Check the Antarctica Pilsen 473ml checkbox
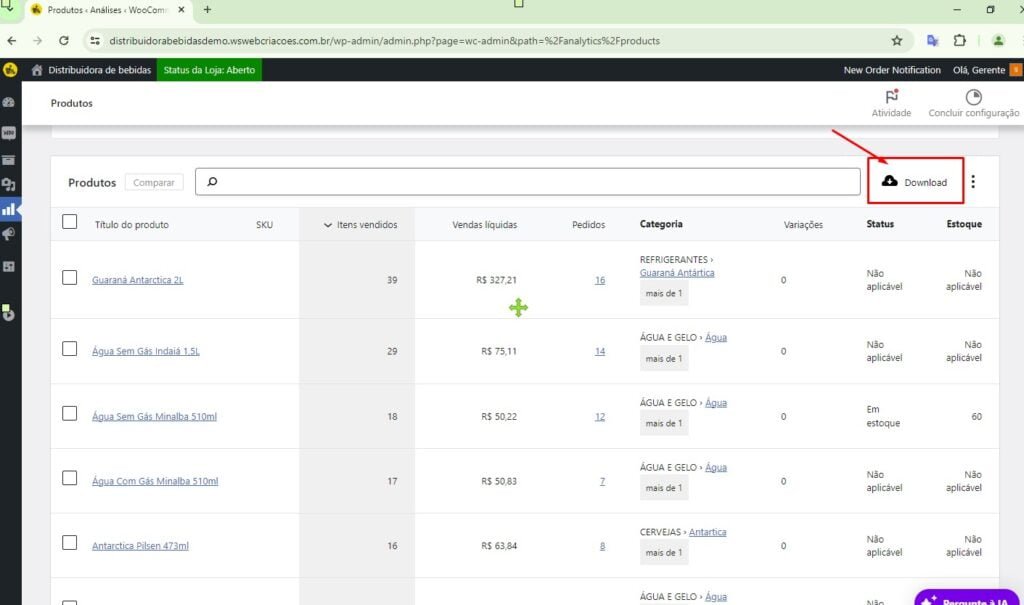This screenshot has height=605, width=1024. 69,543
